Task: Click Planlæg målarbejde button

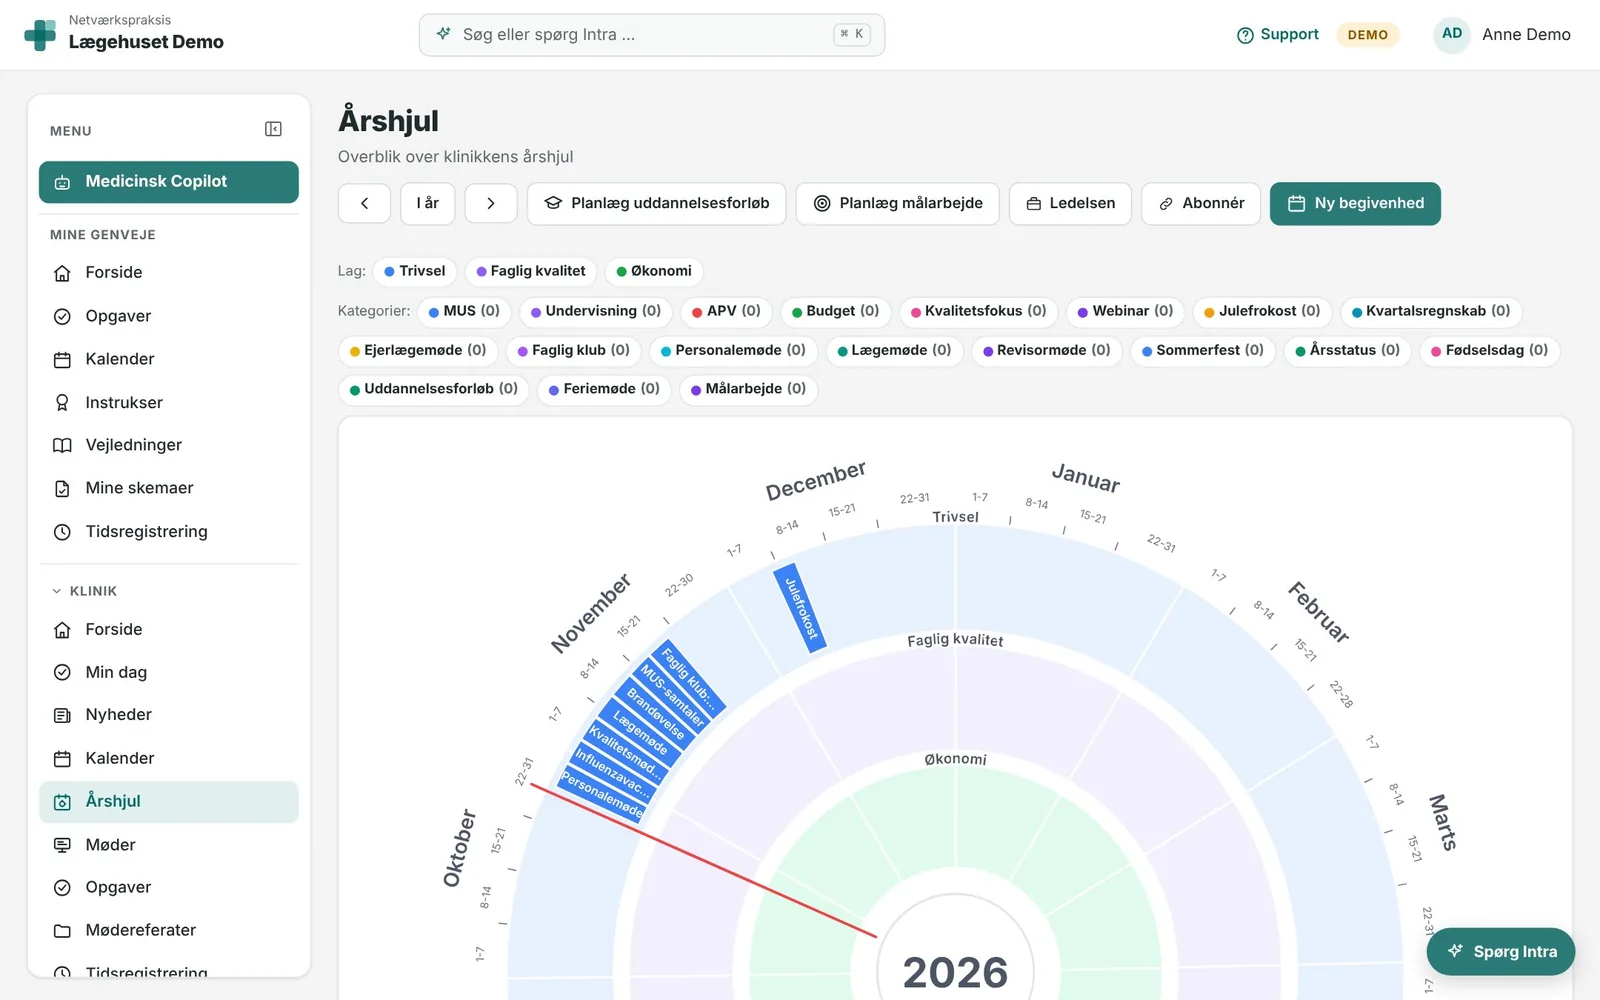Action: (x=897, y=203)
